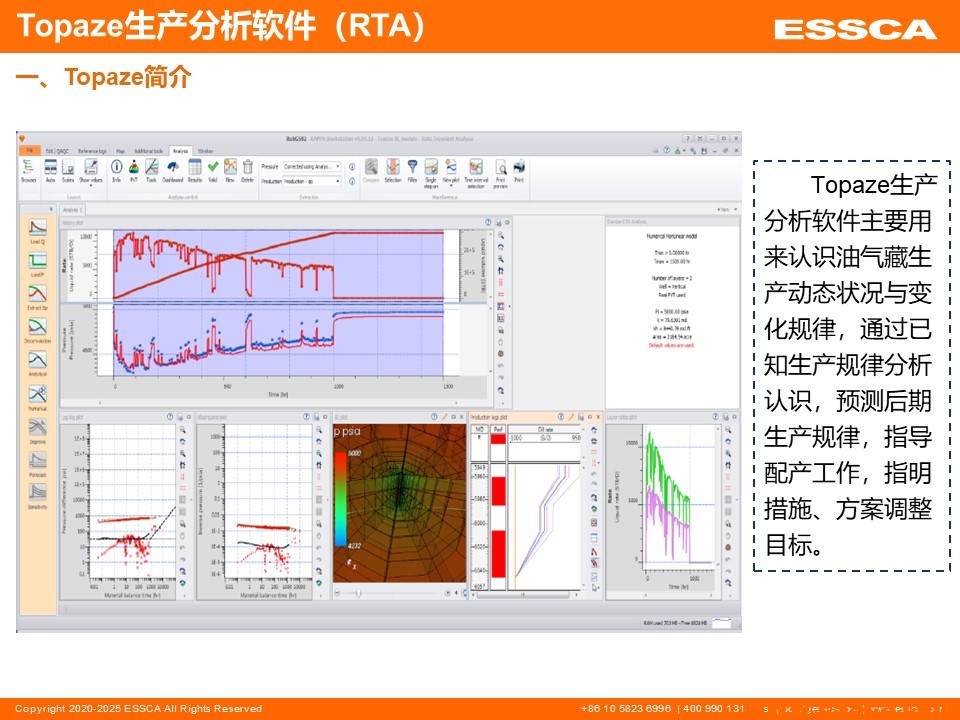Click the Delete trash icon
This screenshot has height=720, width=960.
coord(247,169)
